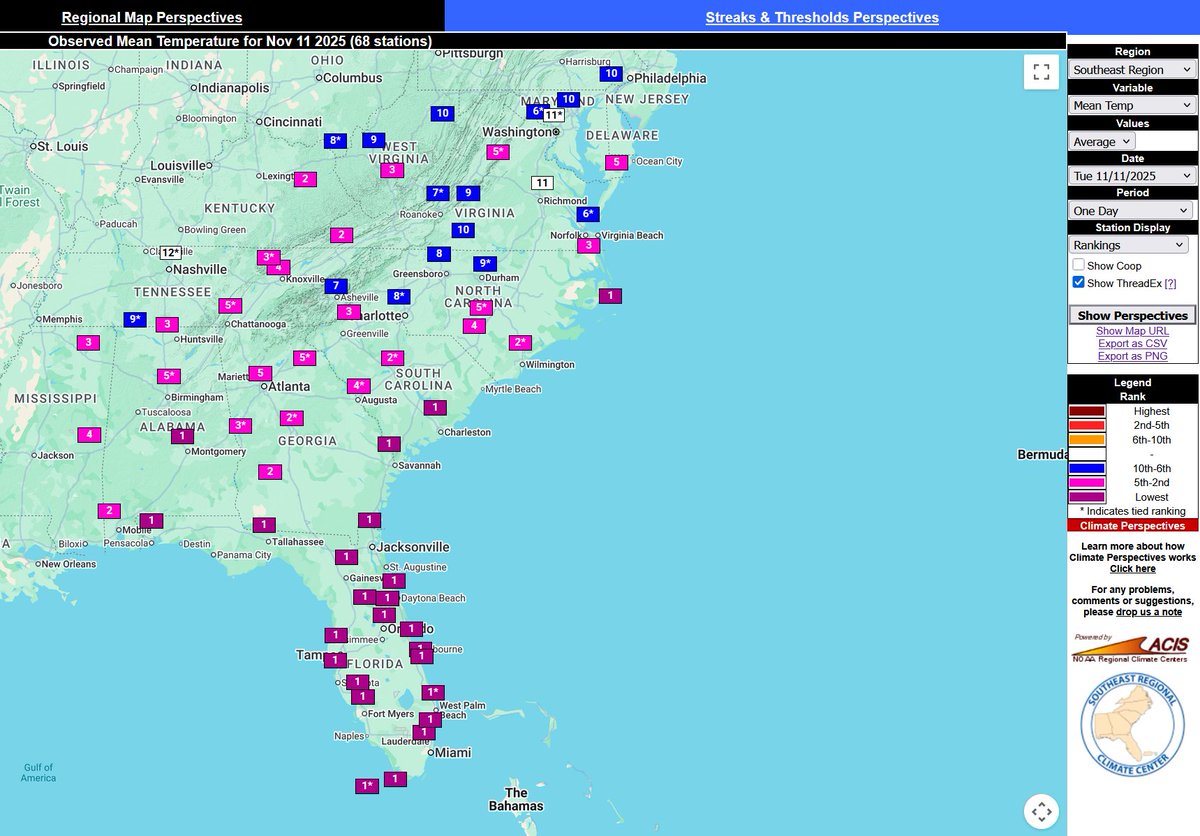The width and height of the screenshot is (1200, 836).
Task: Click the white '11' boxed marker near Richmond
Action: click(x=543, y=182)
